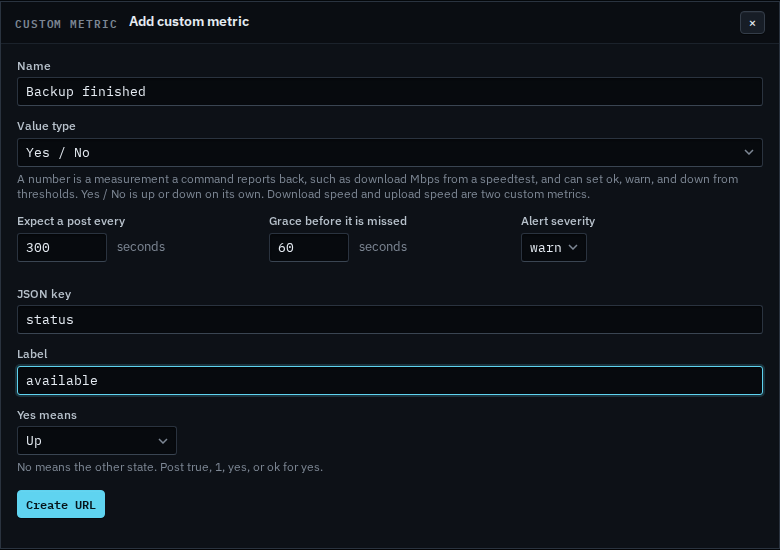Image resolution: width=780 pixels, height=550 pixels.
Task: Click the Value type help description text
Action: 378,186
